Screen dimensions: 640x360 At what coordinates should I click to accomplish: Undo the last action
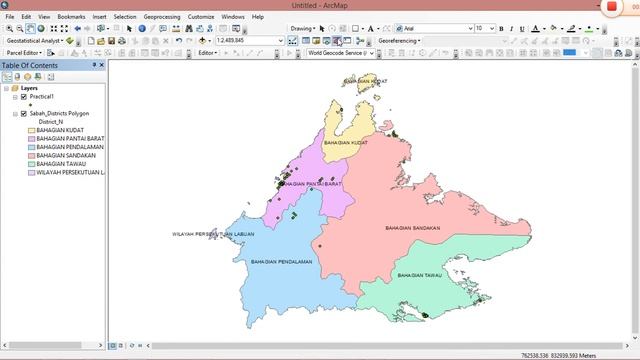tap(178, 41)
